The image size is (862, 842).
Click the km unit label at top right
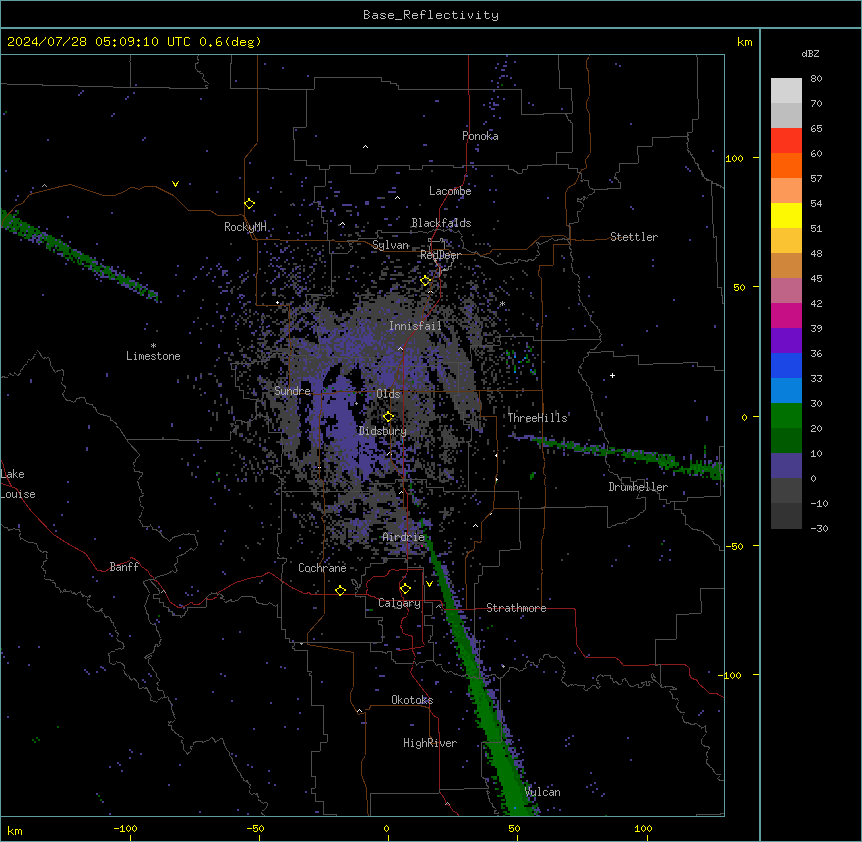pos(744,42)
